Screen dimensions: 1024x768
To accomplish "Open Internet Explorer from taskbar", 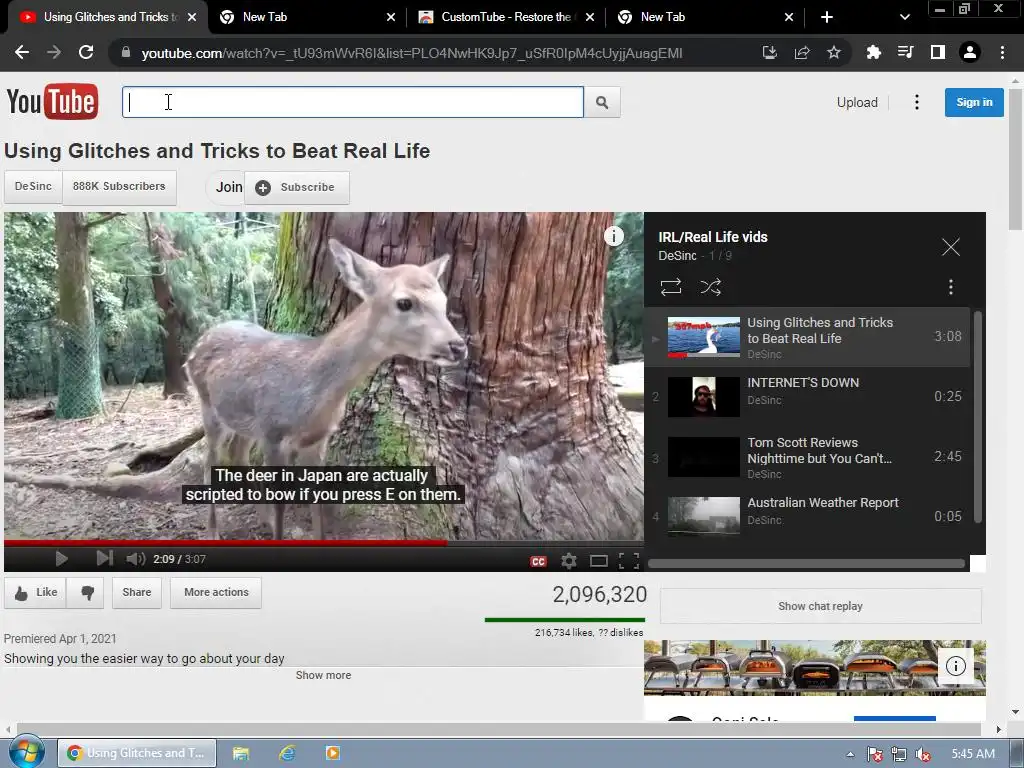I will [287, 753].
